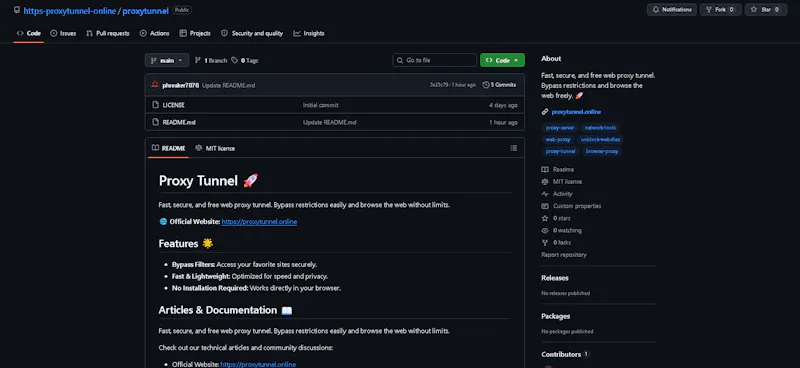Screen dimensions: 800x368
Task: Open Official Website link https://proxytunnel.online
Action: pos(259,222)
